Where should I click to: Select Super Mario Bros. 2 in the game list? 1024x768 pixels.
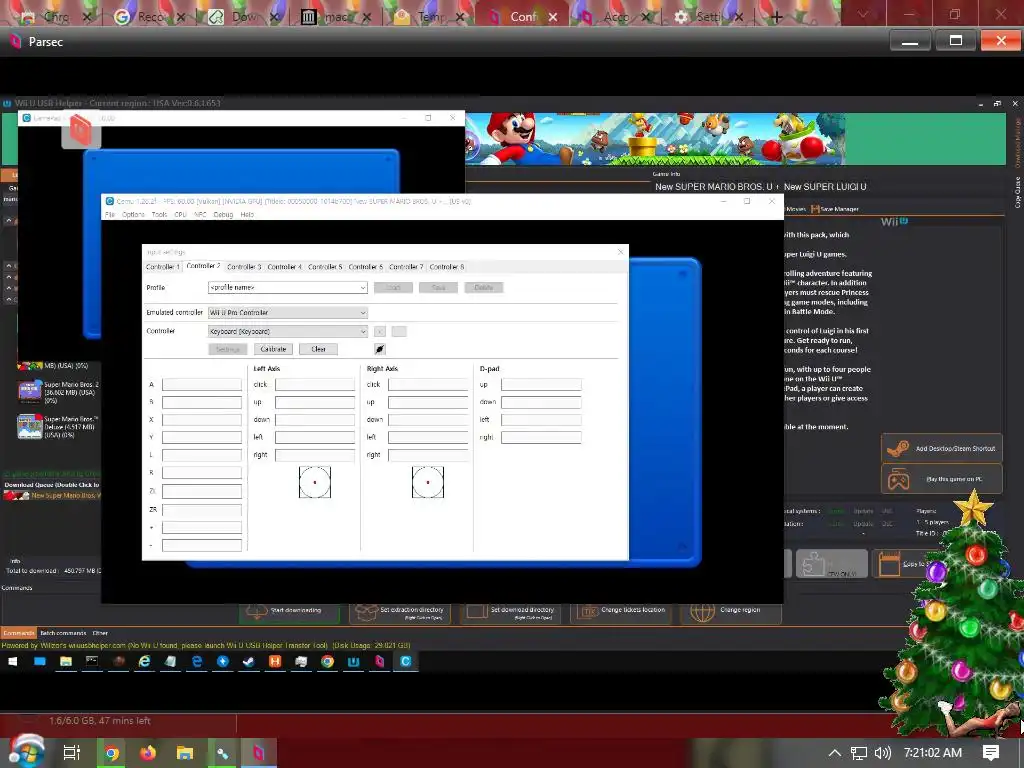(x=59, y=392)
